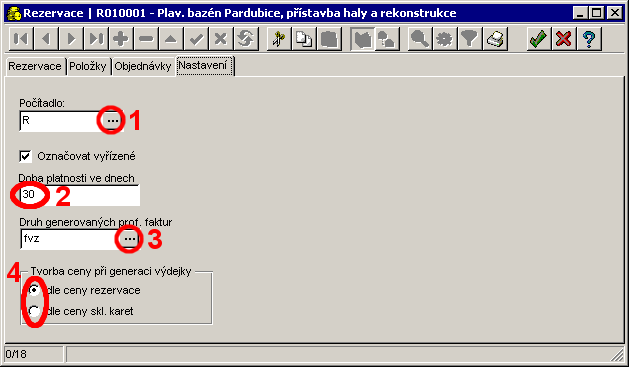Add a new record with plus icon
This screenshot has height=367, width=629.
[x=121, y=39]
